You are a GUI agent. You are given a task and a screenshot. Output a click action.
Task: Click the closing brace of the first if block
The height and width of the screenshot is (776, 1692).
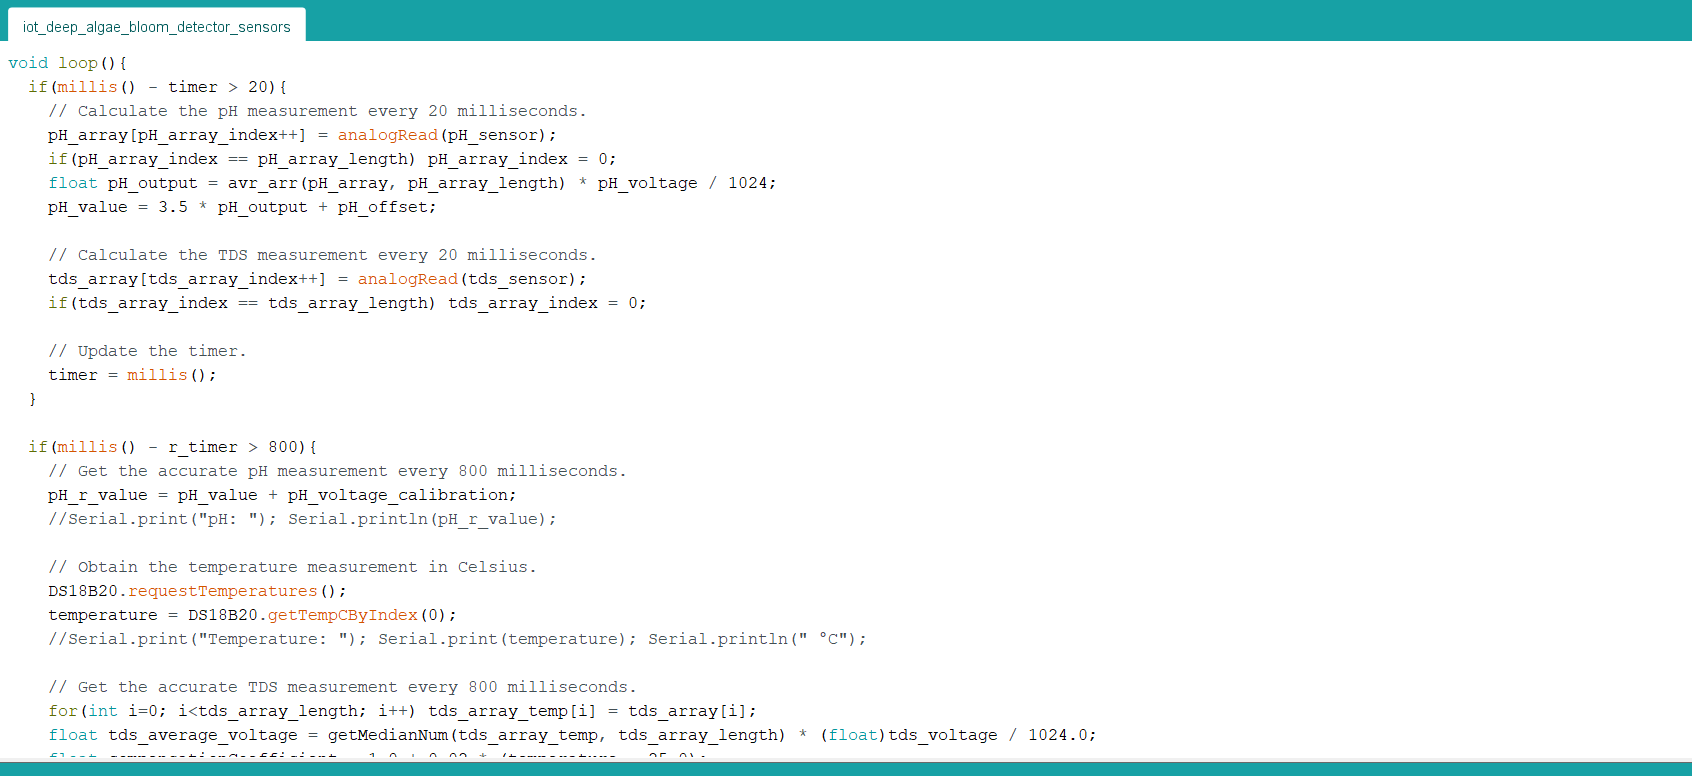[x=33, y=399]
